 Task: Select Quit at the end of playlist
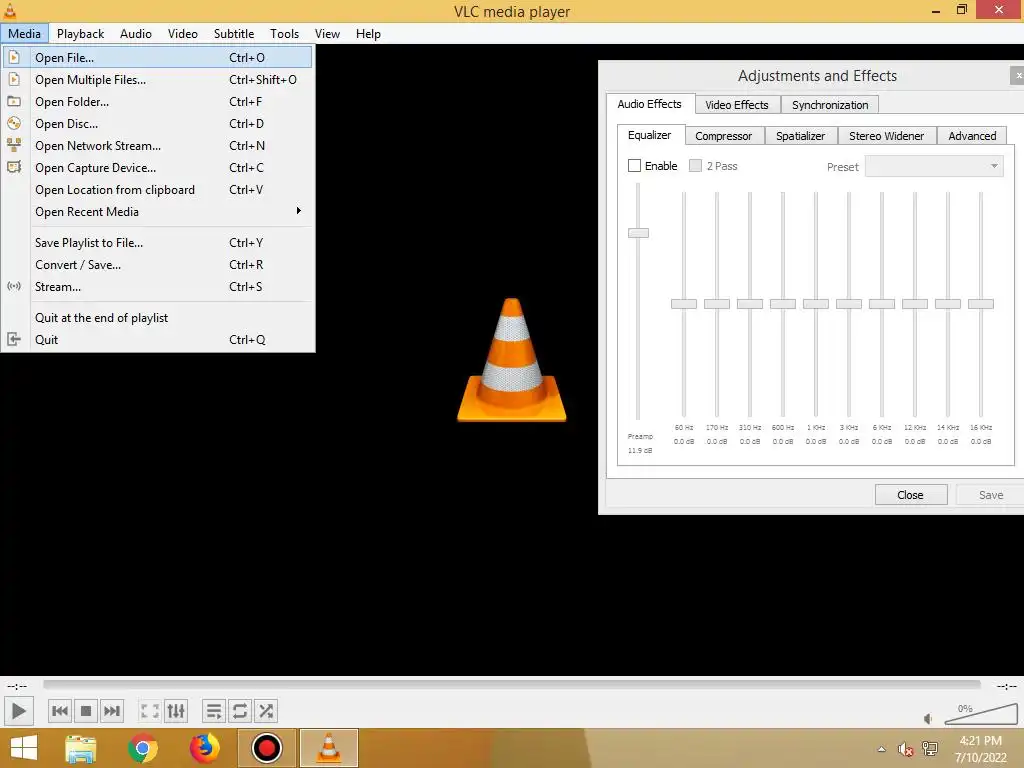coord(158,317)
